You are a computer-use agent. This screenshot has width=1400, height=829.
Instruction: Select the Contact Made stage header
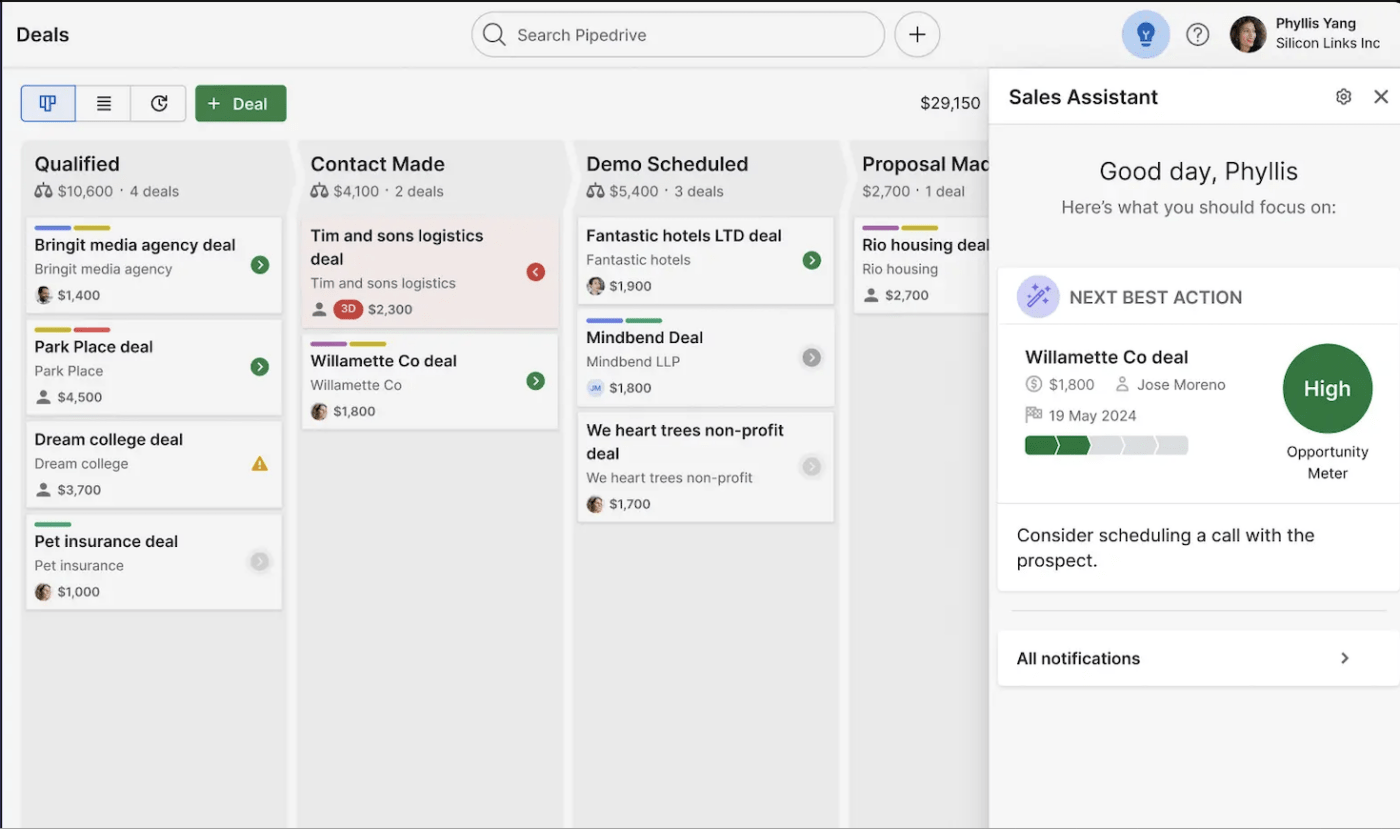pos(431,176)
